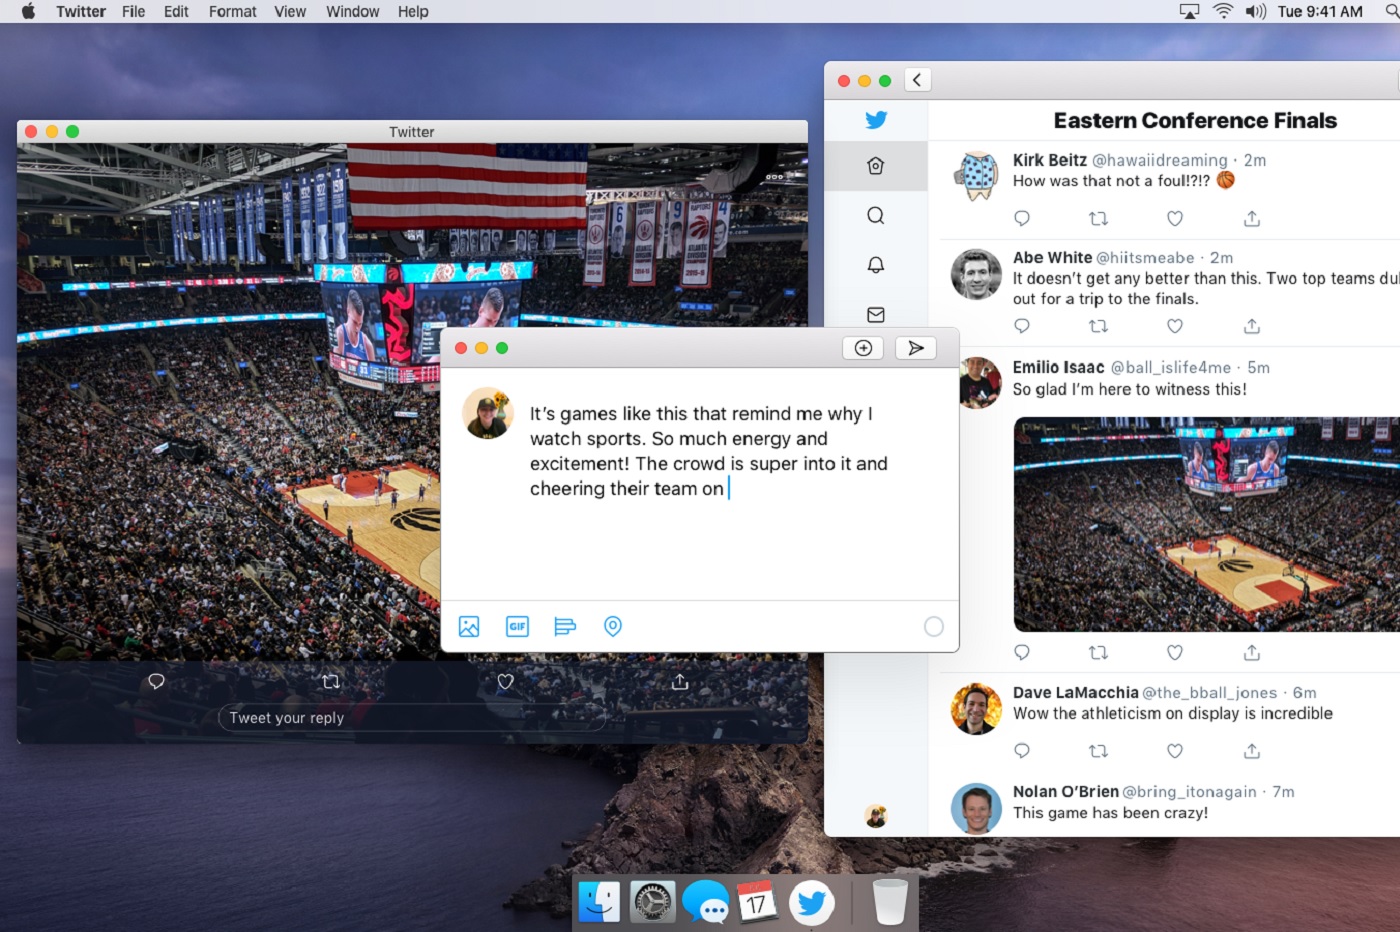This screenshot has height=932, width=1400.
Task: Open Search in Twitter sidebar
Action: pyautogui.click(x=875, y=216)
